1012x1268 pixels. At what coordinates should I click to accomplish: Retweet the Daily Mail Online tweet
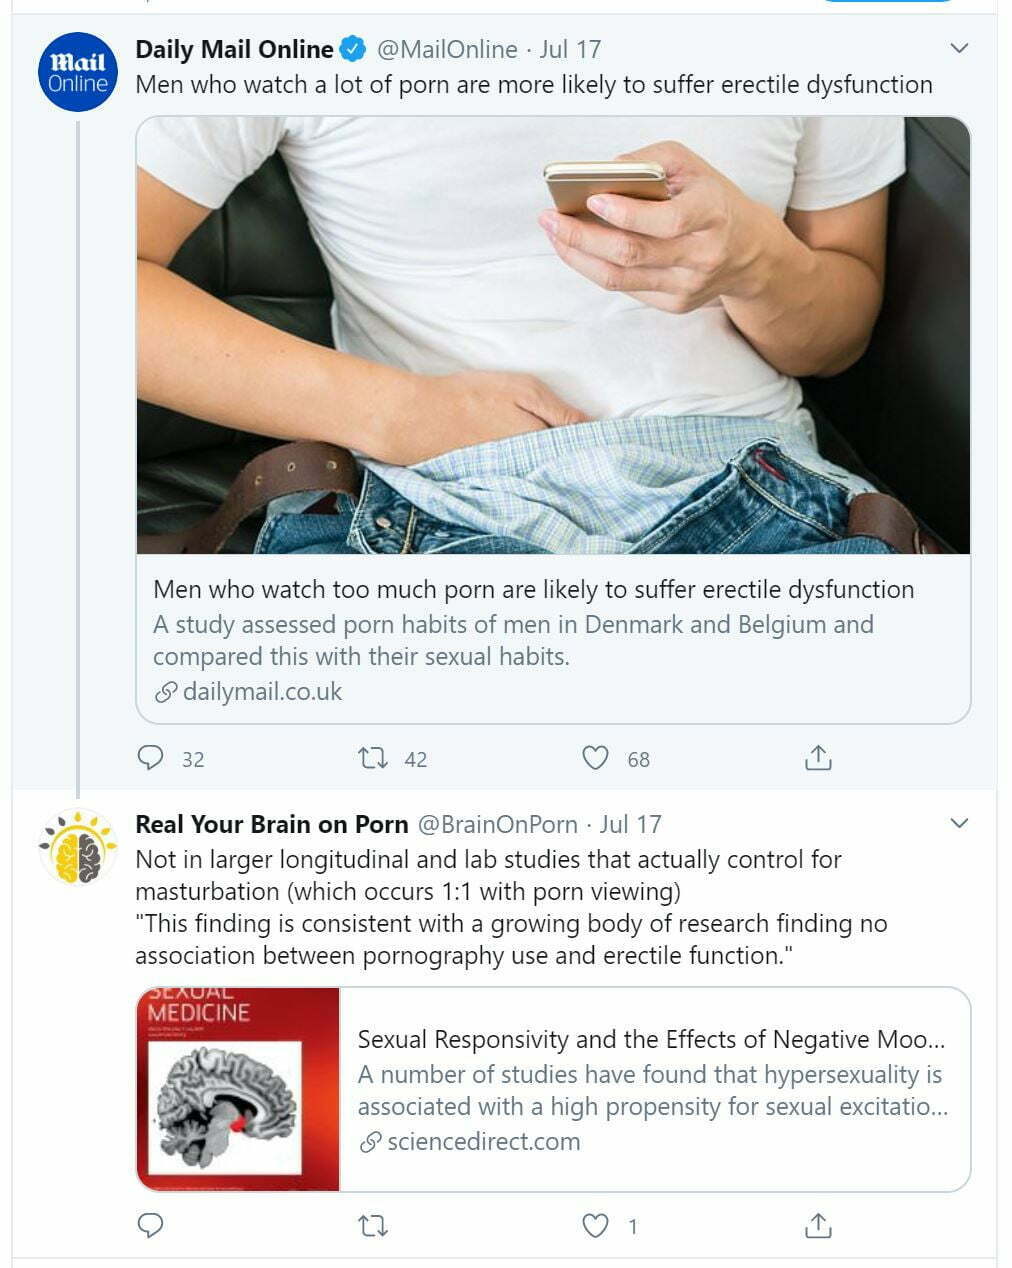pos(373,758)
